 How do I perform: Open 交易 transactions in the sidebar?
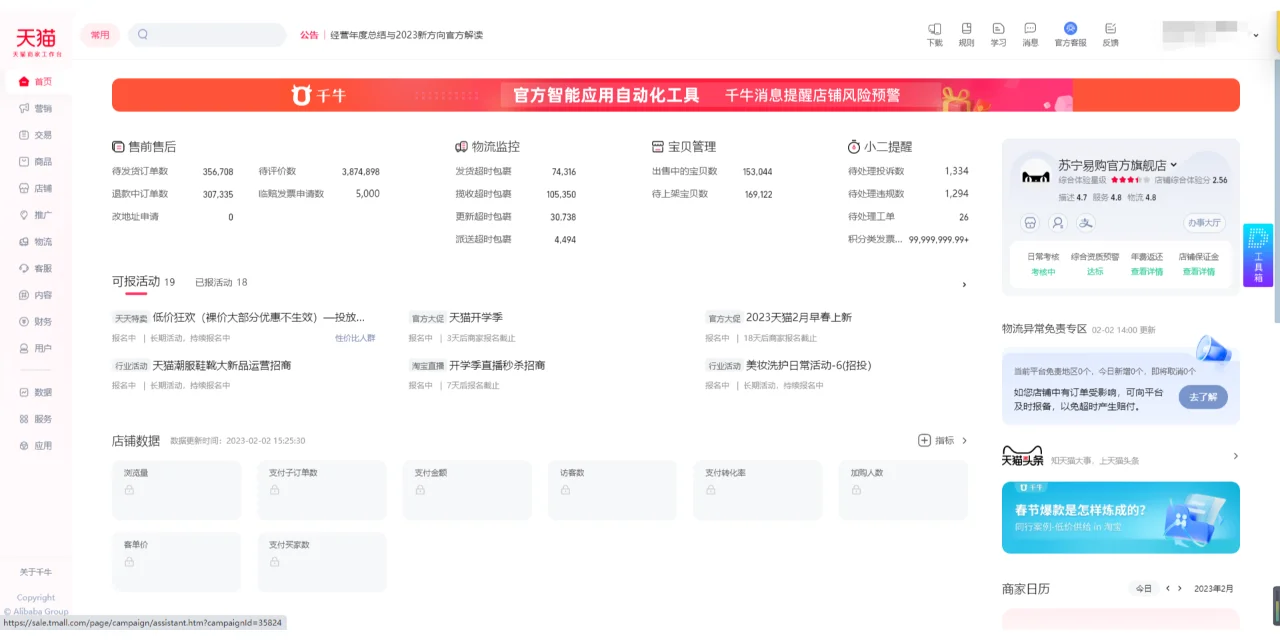tap(36, 135)
